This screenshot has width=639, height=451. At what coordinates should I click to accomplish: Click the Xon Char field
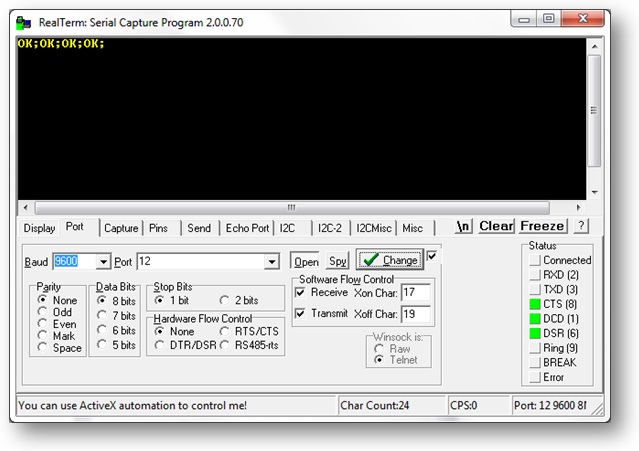(x=416, y=292)
